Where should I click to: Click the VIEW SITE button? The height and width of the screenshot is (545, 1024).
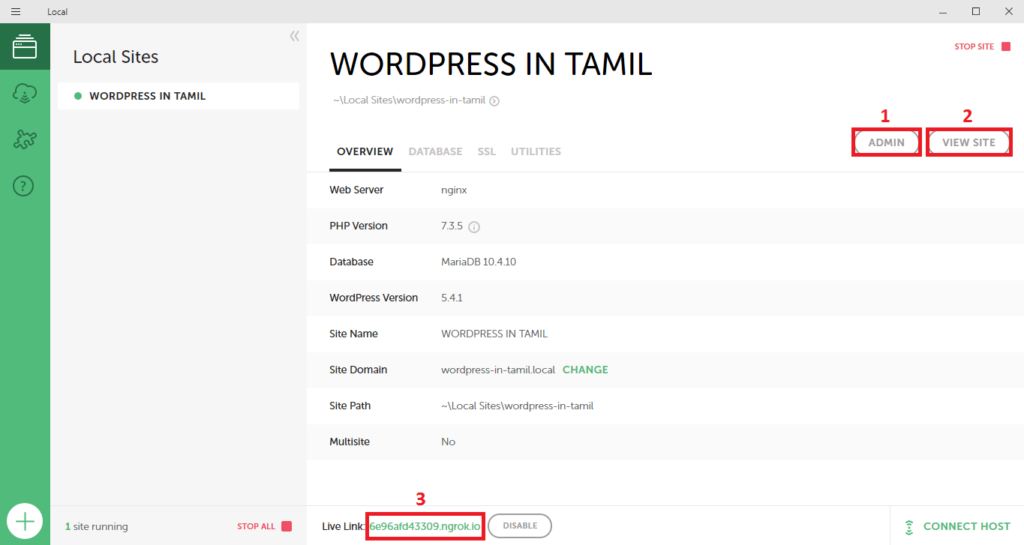pos(968,142)
